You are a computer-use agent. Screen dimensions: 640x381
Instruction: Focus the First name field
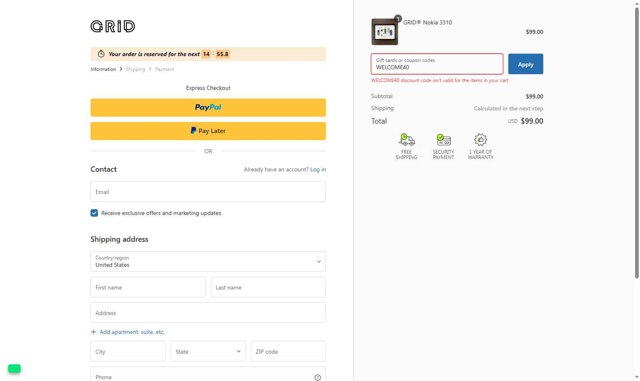click(148, 287)
